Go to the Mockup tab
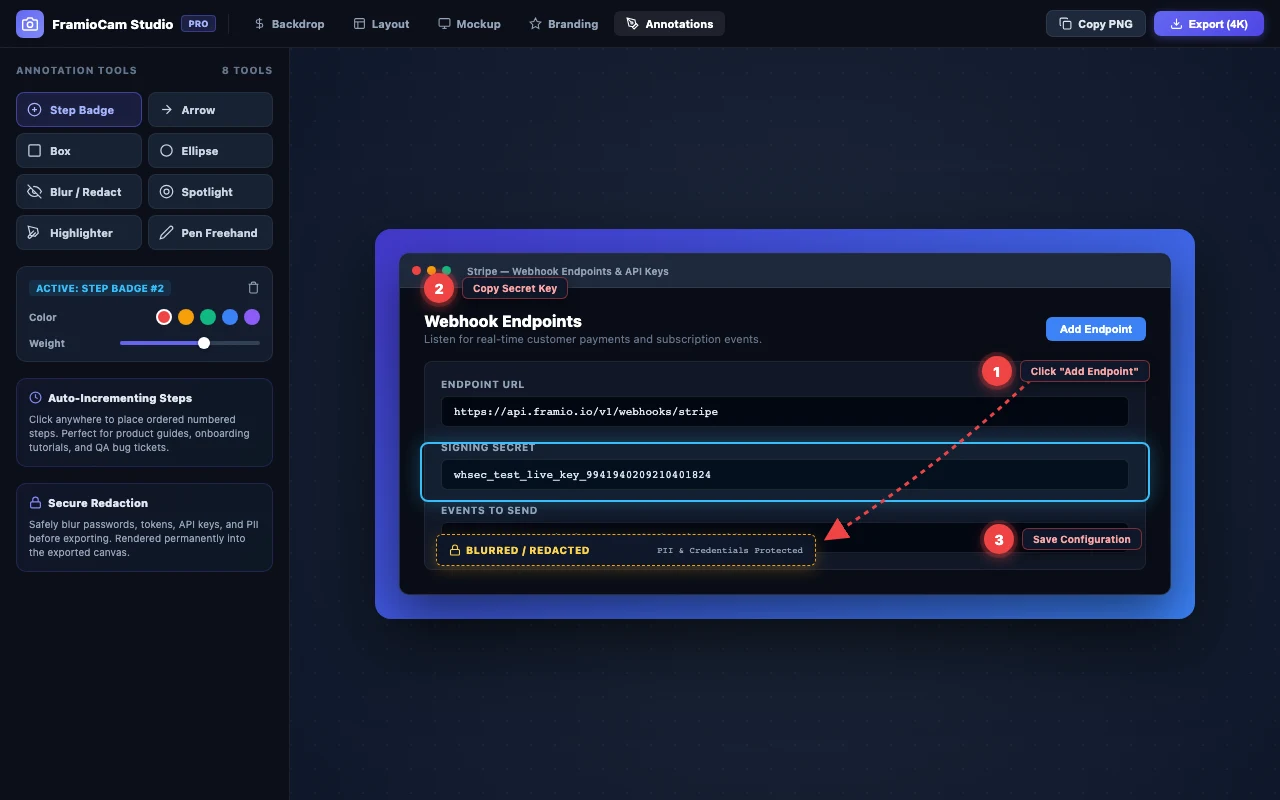 point(469,24)
